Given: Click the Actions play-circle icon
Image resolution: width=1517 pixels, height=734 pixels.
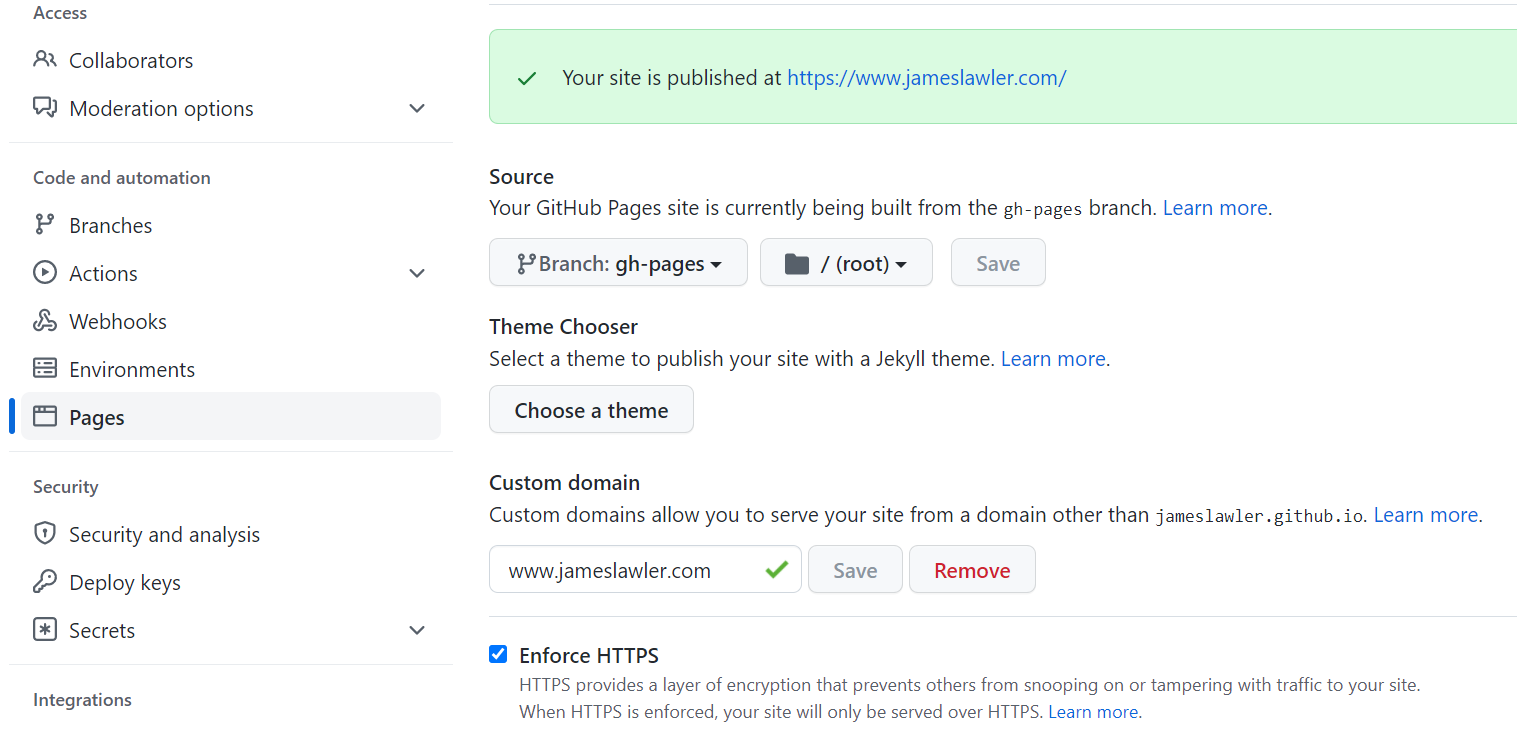Looking at the screenshot, I should click(45, 272).
